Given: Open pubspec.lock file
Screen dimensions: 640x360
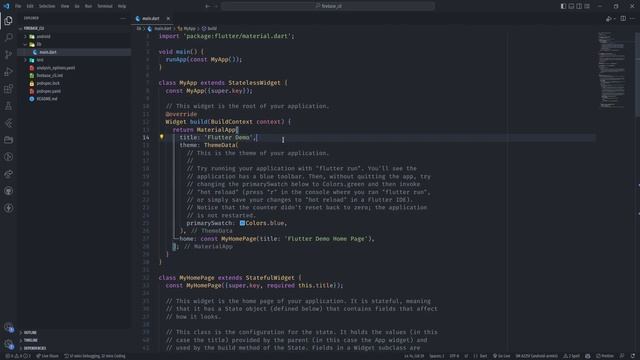Looking at the screenshot, I should point(73,83).
